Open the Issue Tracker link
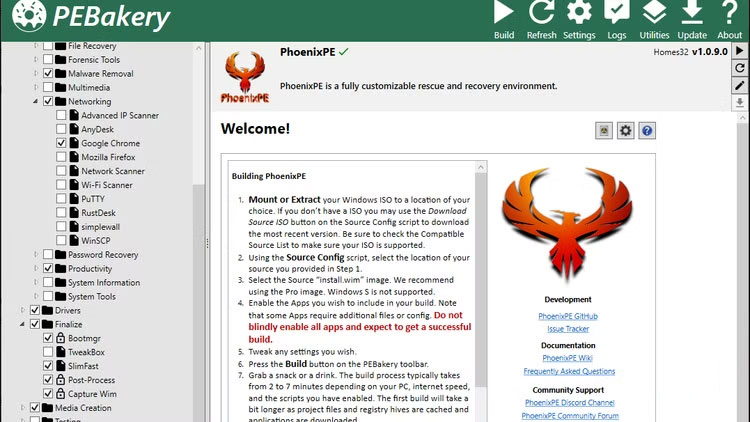This screenshot has height=422, width=750. click(568, 329)
